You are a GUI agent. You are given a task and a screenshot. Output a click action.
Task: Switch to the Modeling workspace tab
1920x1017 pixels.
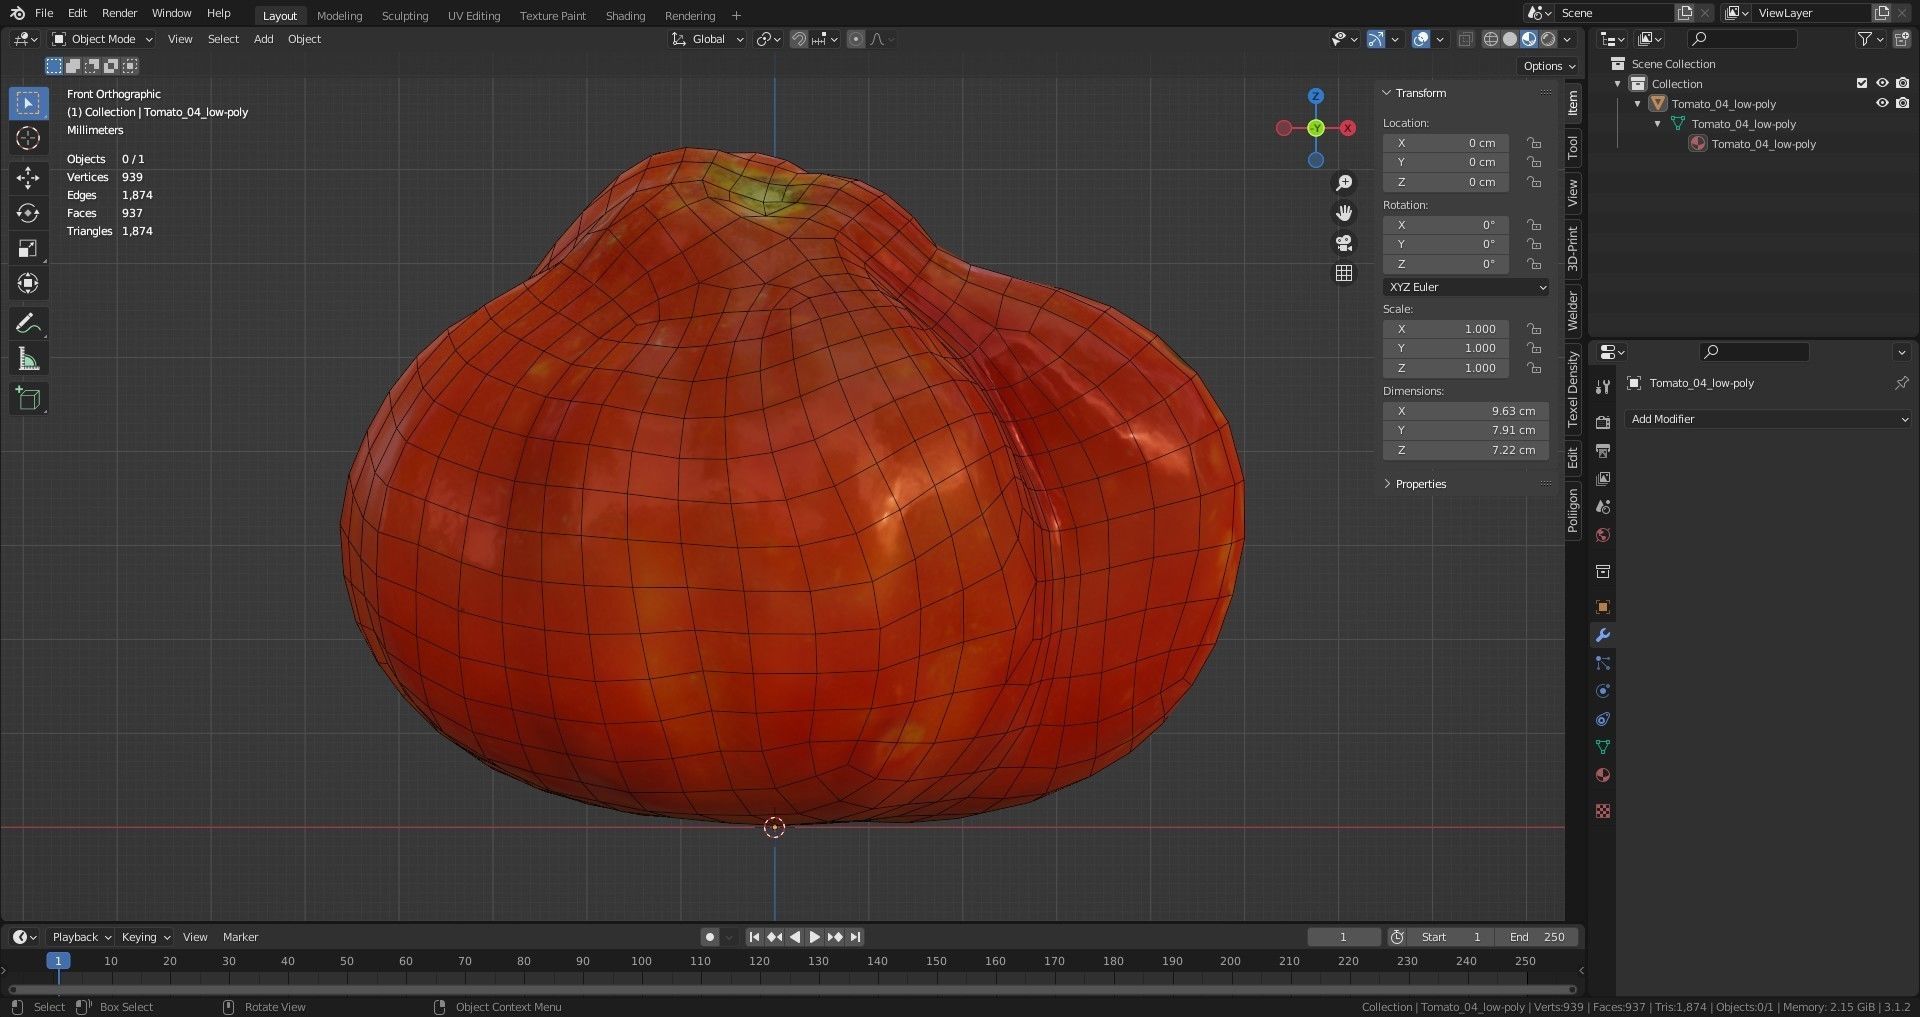pos(339,15)
